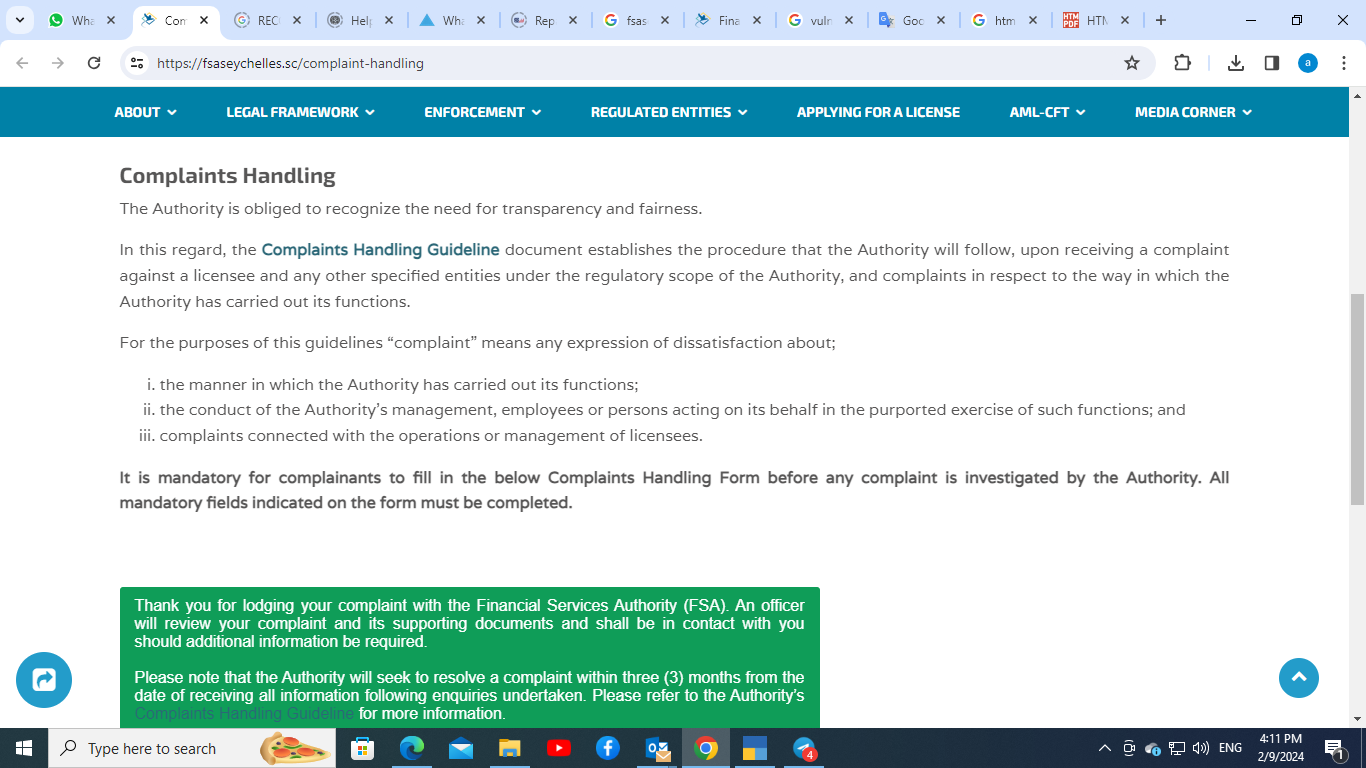Screen dimensions: 1366x768
Task: Toggle the browser side panel icon
Action: (x=1272, y=63)
